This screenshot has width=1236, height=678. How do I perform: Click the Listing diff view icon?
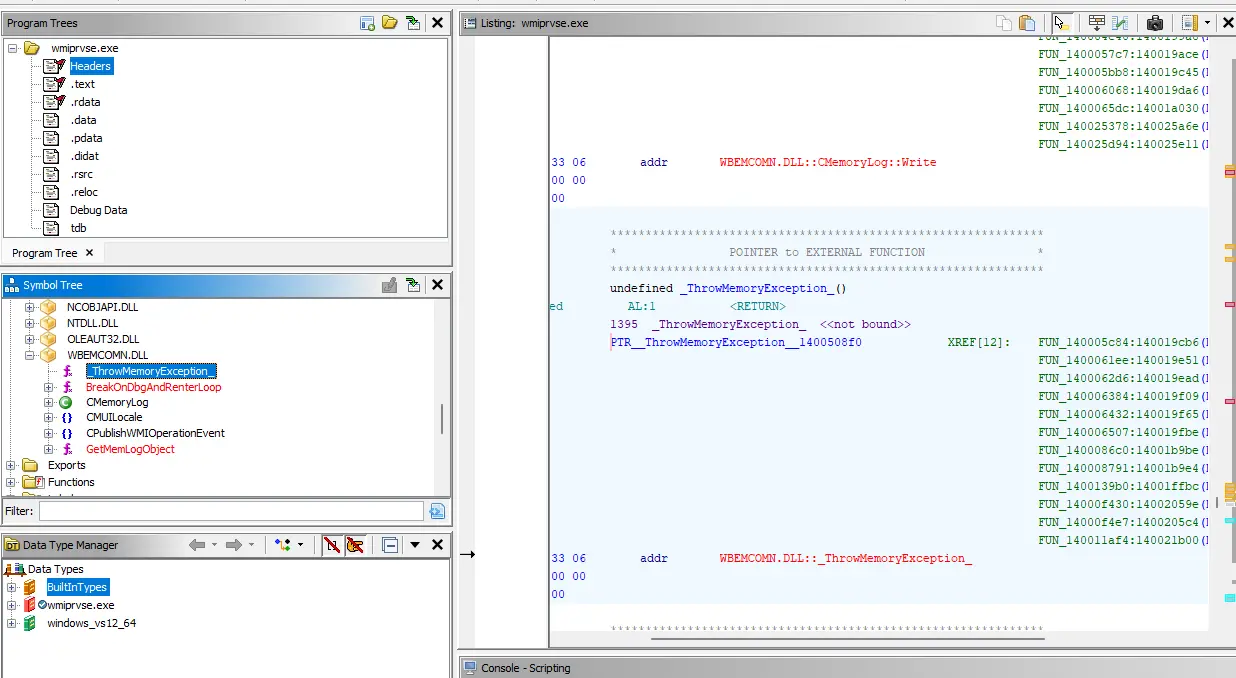pyautogui.click(x=1120, y=23)
